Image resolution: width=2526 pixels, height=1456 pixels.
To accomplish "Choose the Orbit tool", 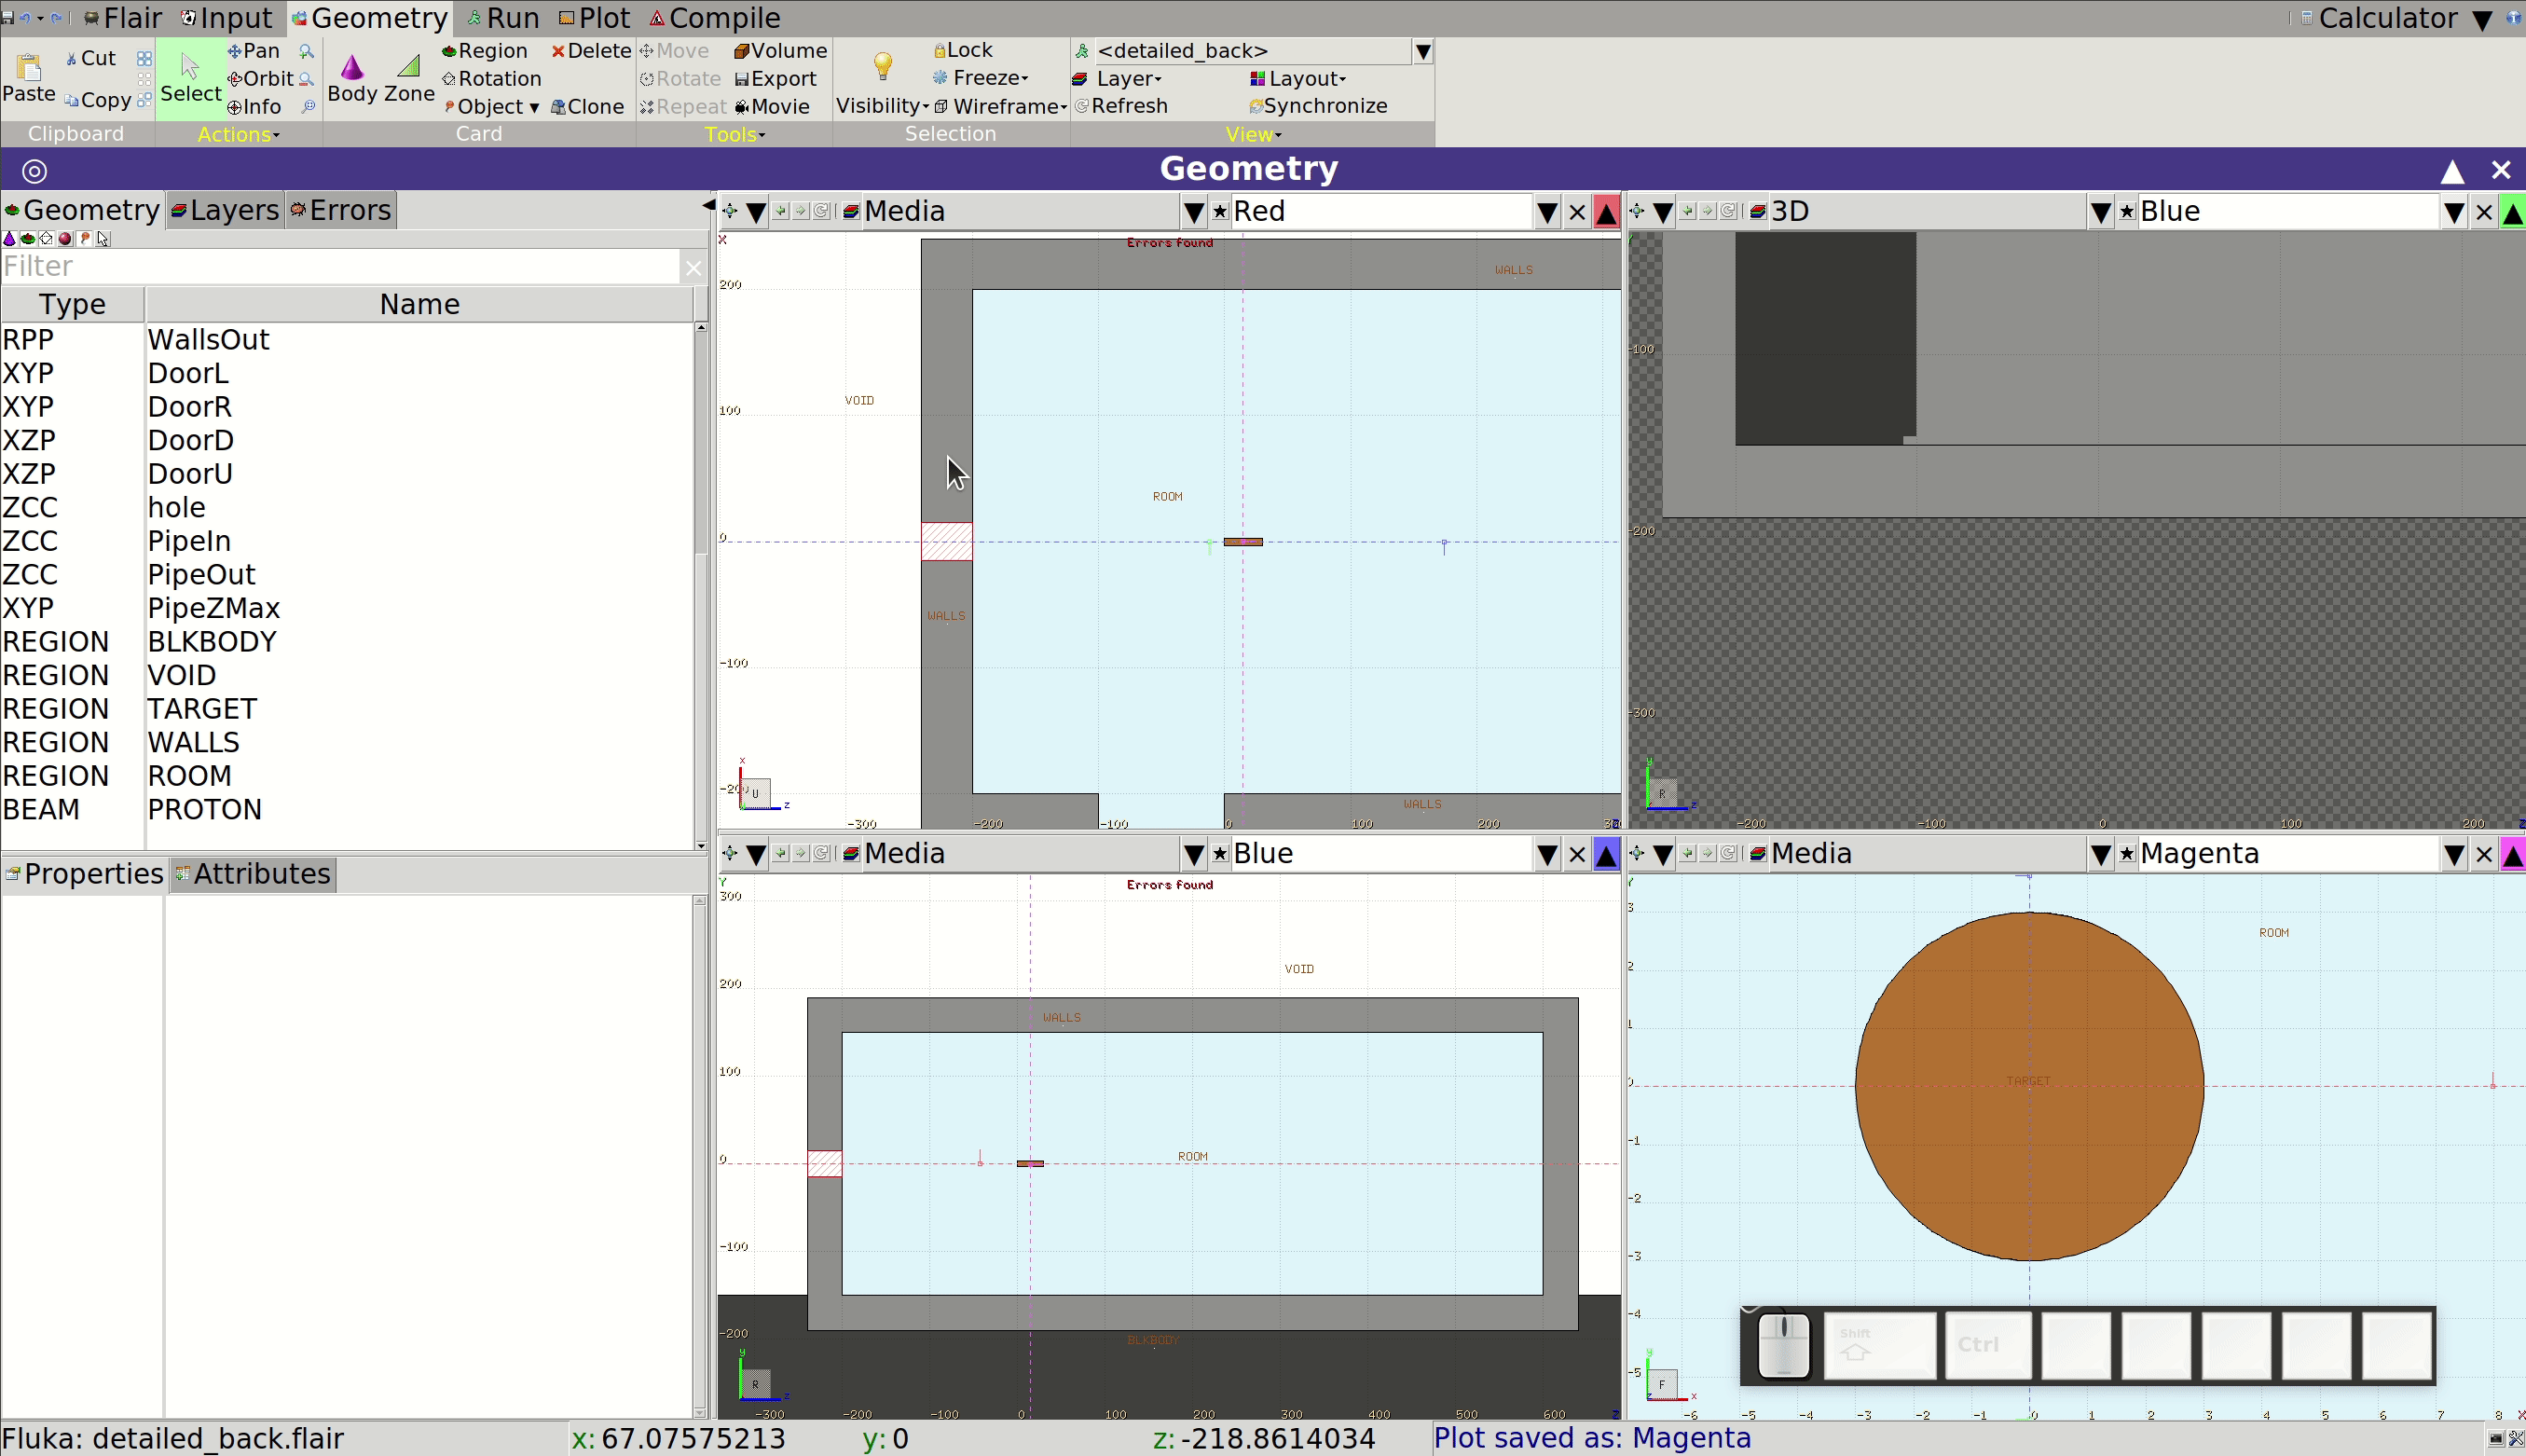I will click(x=260, y=78).
